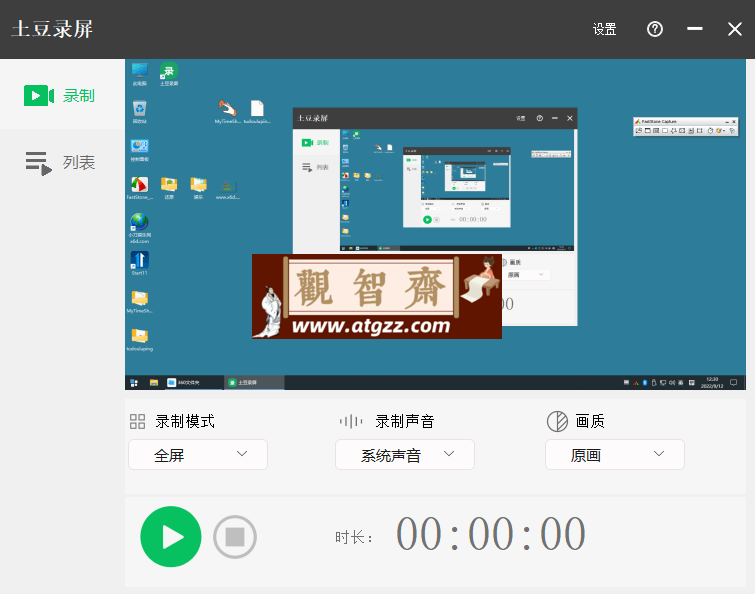
Task: Click the 时长 label
Action: pos(354,537)
